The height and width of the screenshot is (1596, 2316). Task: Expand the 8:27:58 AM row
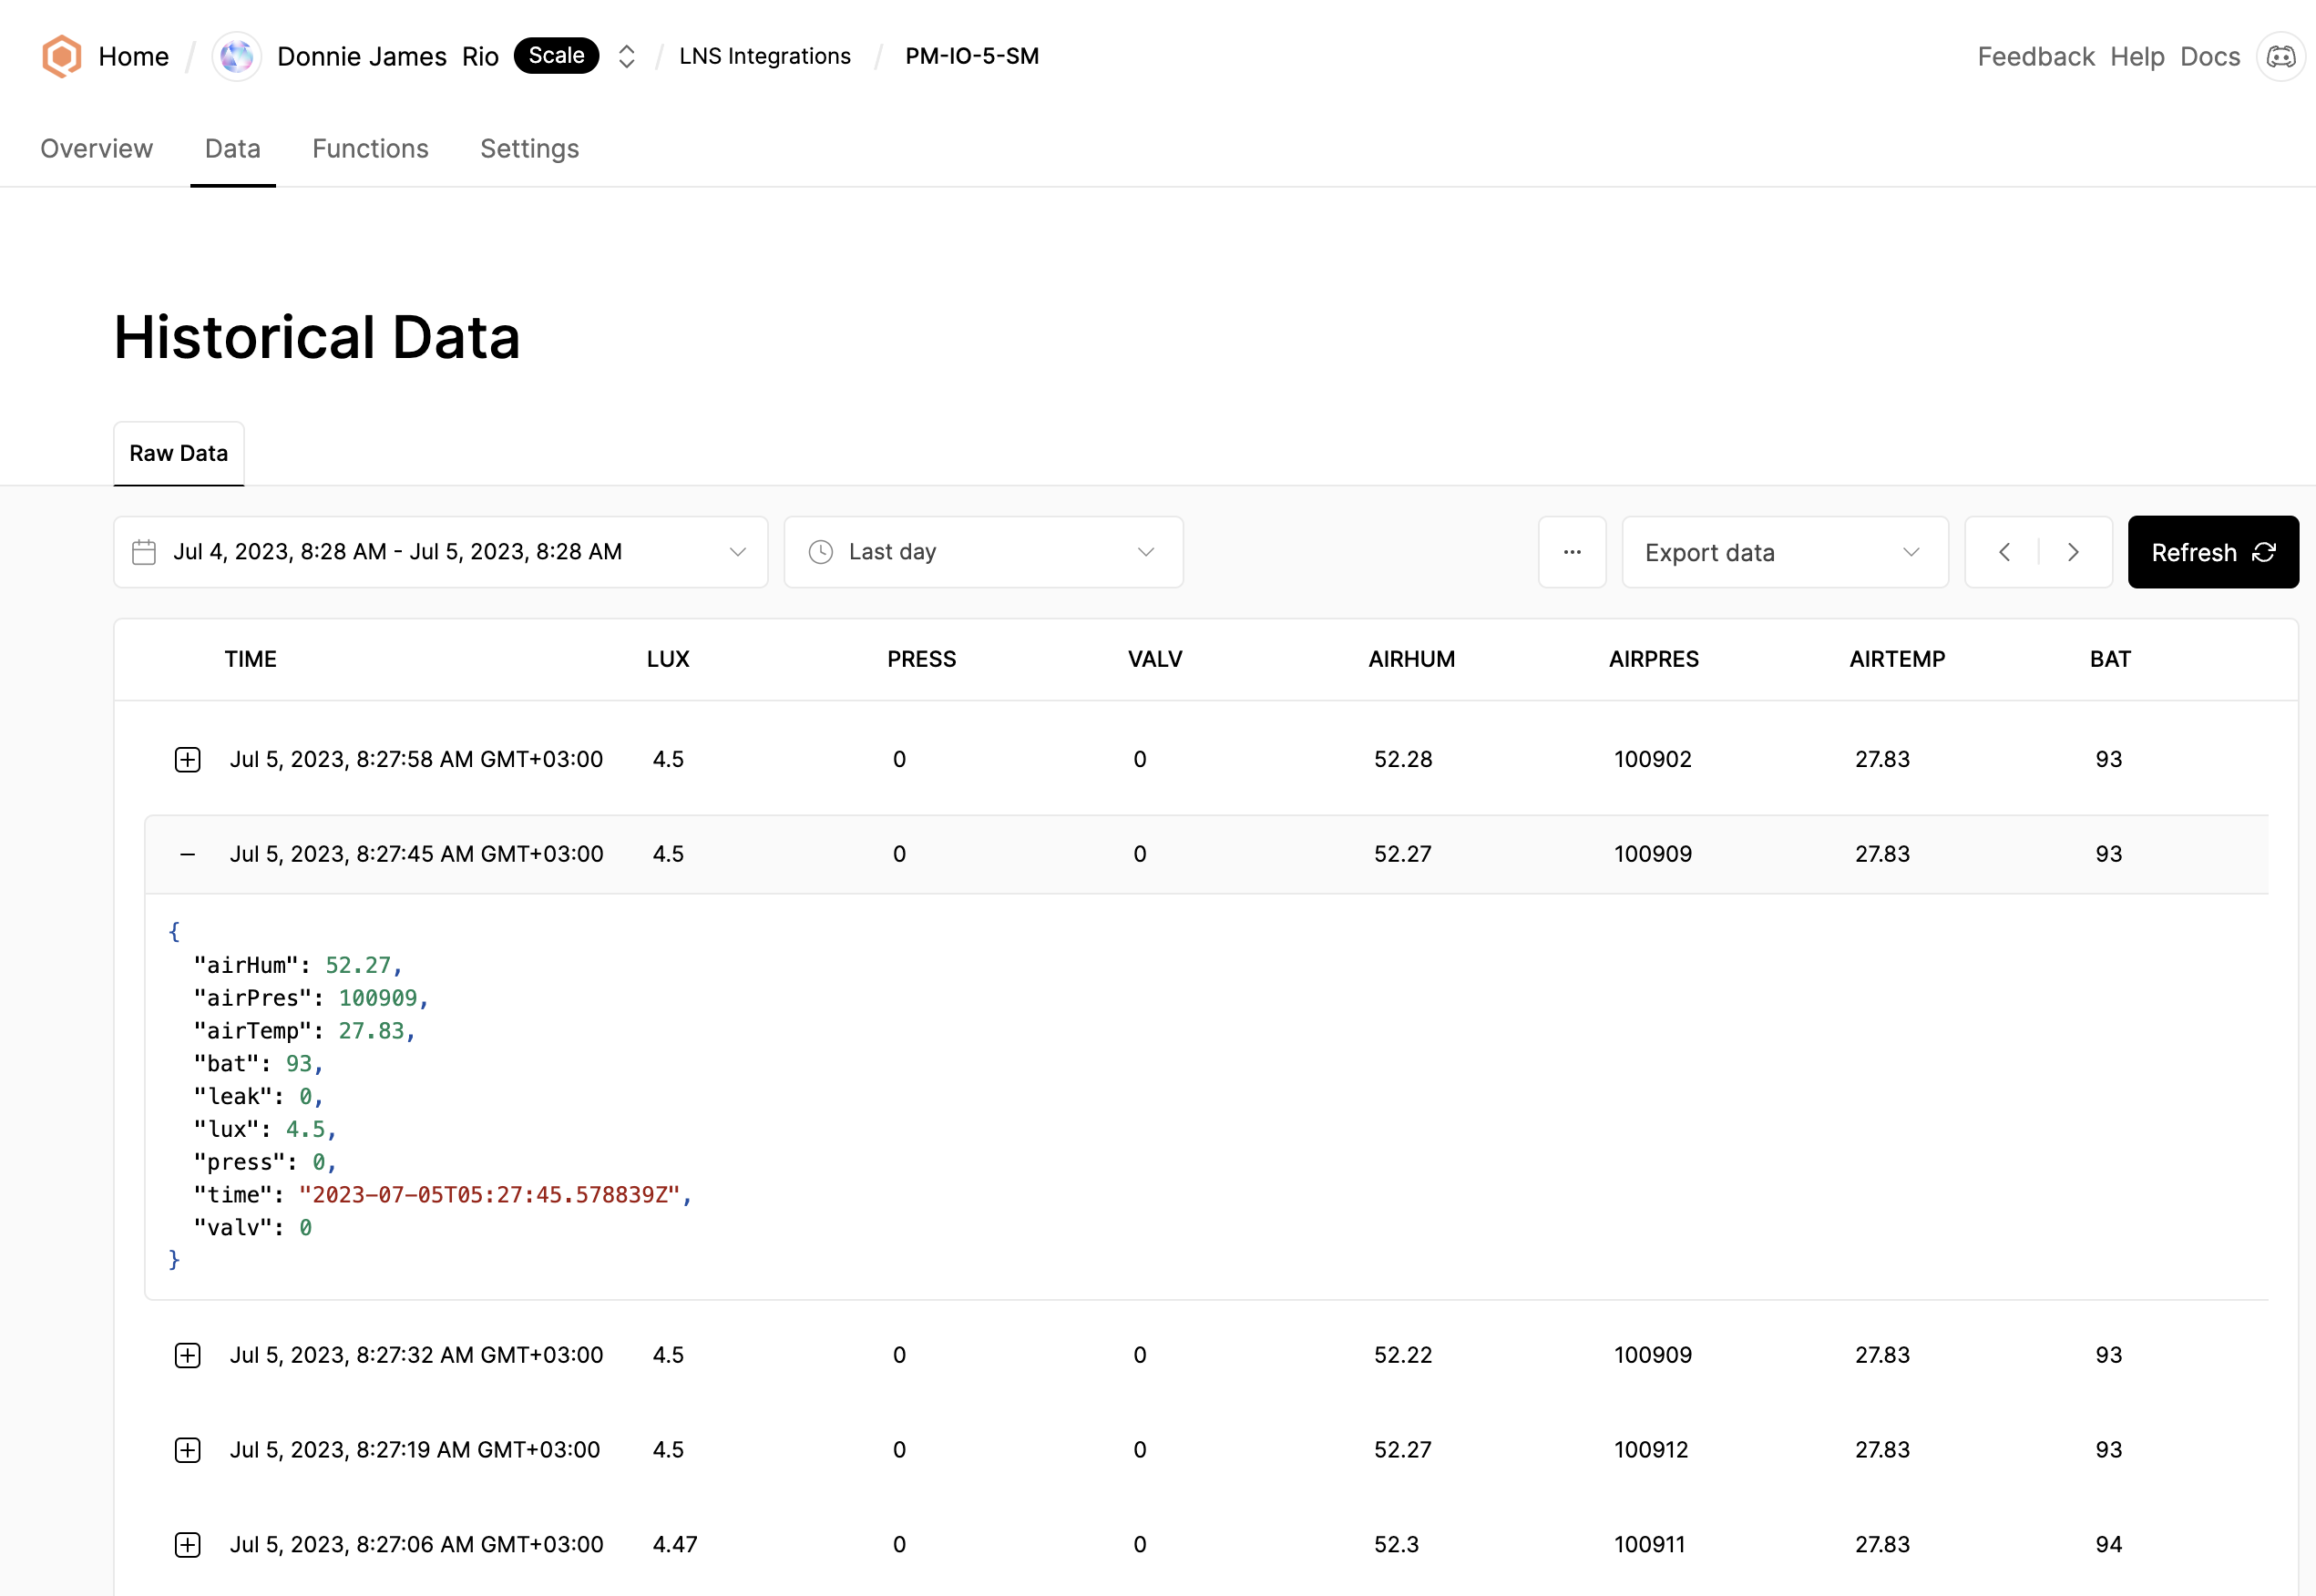(x=187, y=760)
